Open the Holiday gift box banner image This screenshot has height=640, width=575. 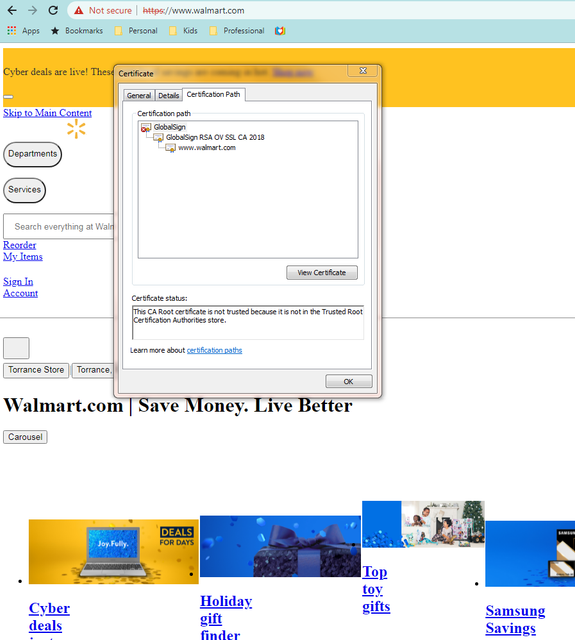point(280,546)
